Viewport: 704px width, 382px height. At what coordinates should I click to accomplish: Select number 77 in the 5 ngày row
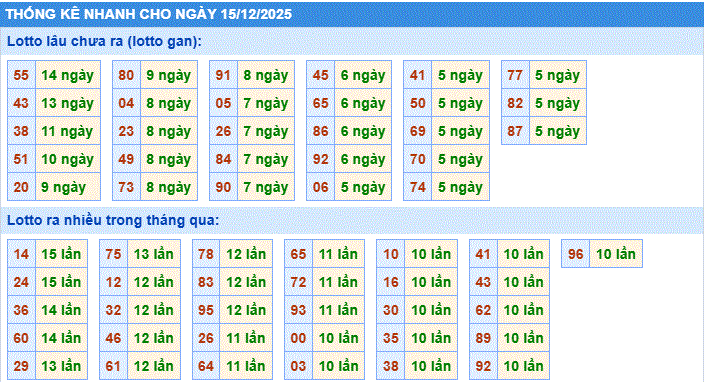click(x=515, y=75)
